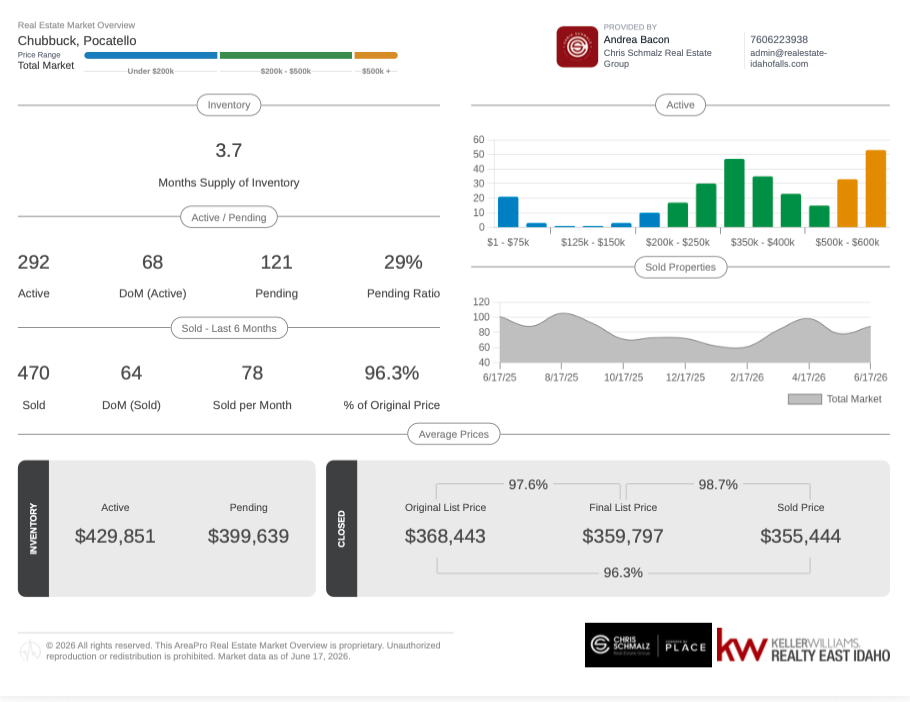The height and width of the screenshot is (702, 910).
Task: Click the 98.7% ratio label
Action: pos(718,484)
